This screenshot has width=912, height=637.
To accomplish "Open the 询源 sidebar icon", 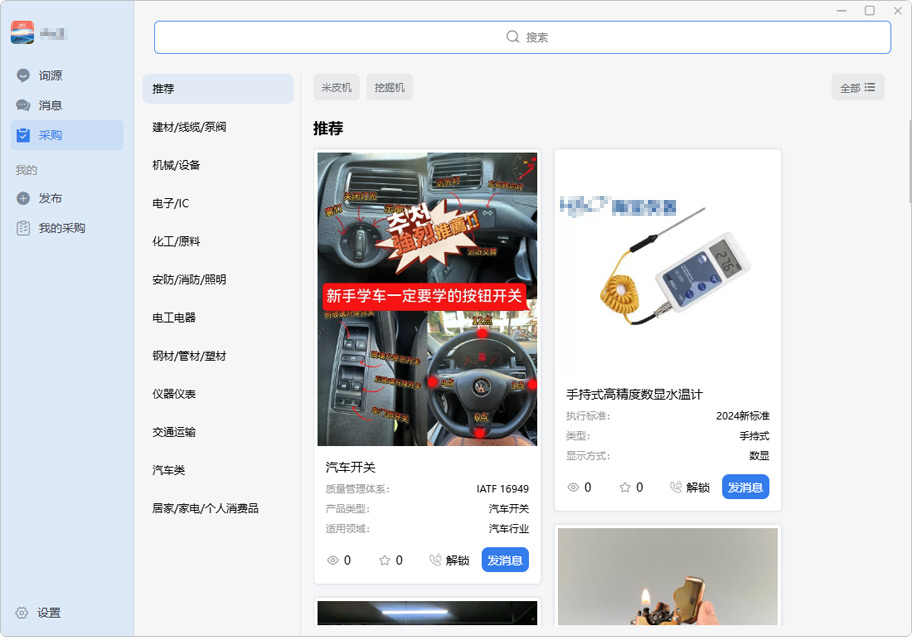I will (x=23, y=75).
